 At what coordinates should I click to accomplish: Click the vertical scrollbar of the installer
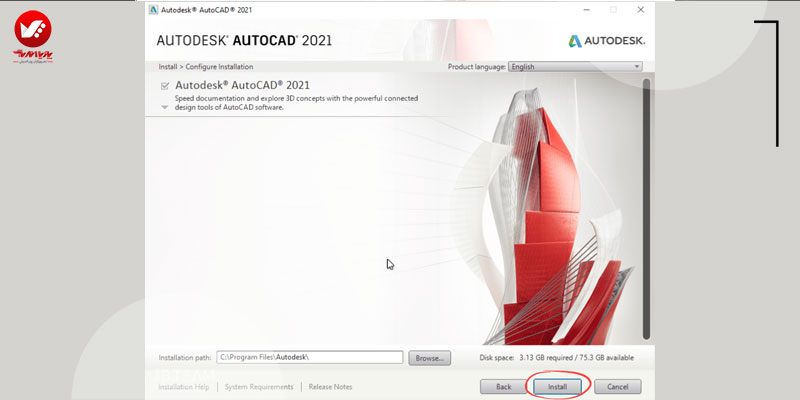tap(646, 209)
